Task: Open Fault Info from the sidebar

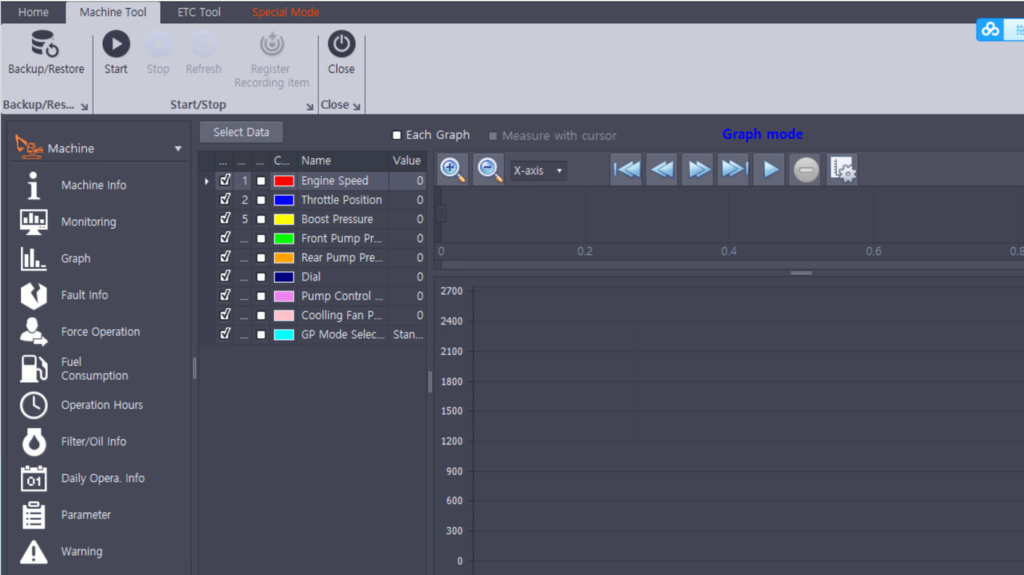Action: coord(84,295)
